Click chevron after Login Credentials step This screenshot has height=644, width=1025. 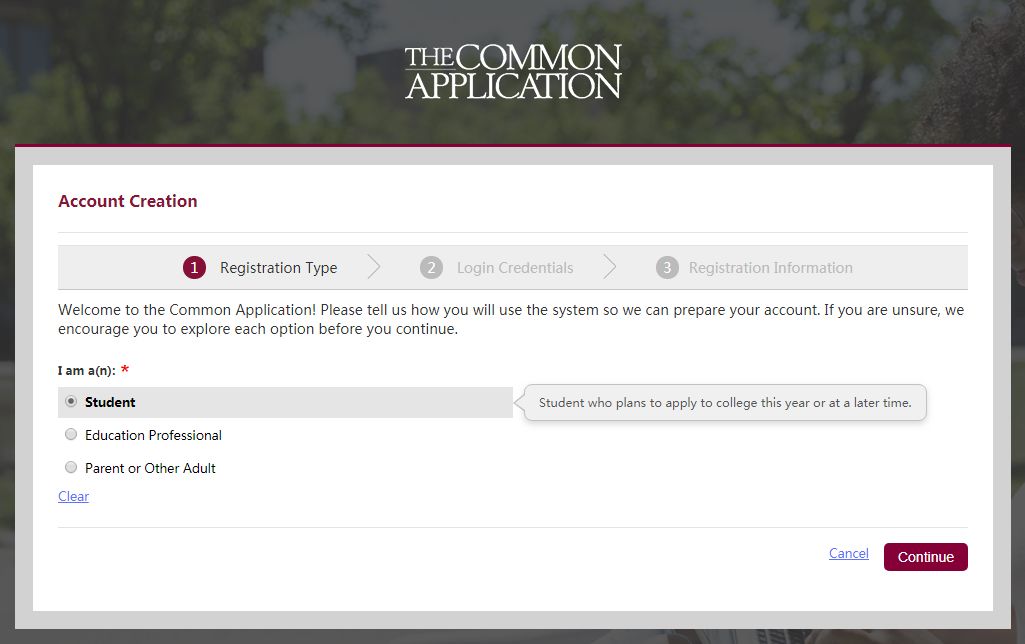pyautogui.click(x=609, y=267)
